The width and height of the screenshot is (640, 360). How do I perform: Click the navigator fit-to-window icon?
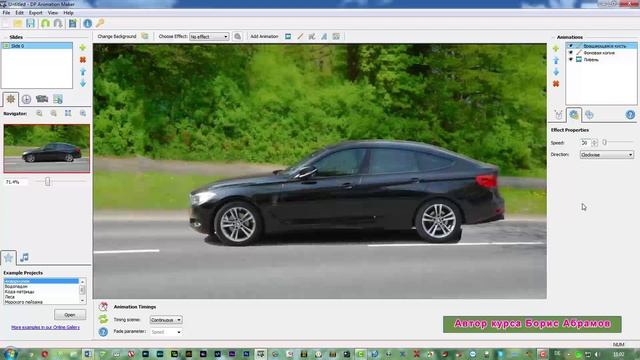pyautogui.click(x=68, y=113)
